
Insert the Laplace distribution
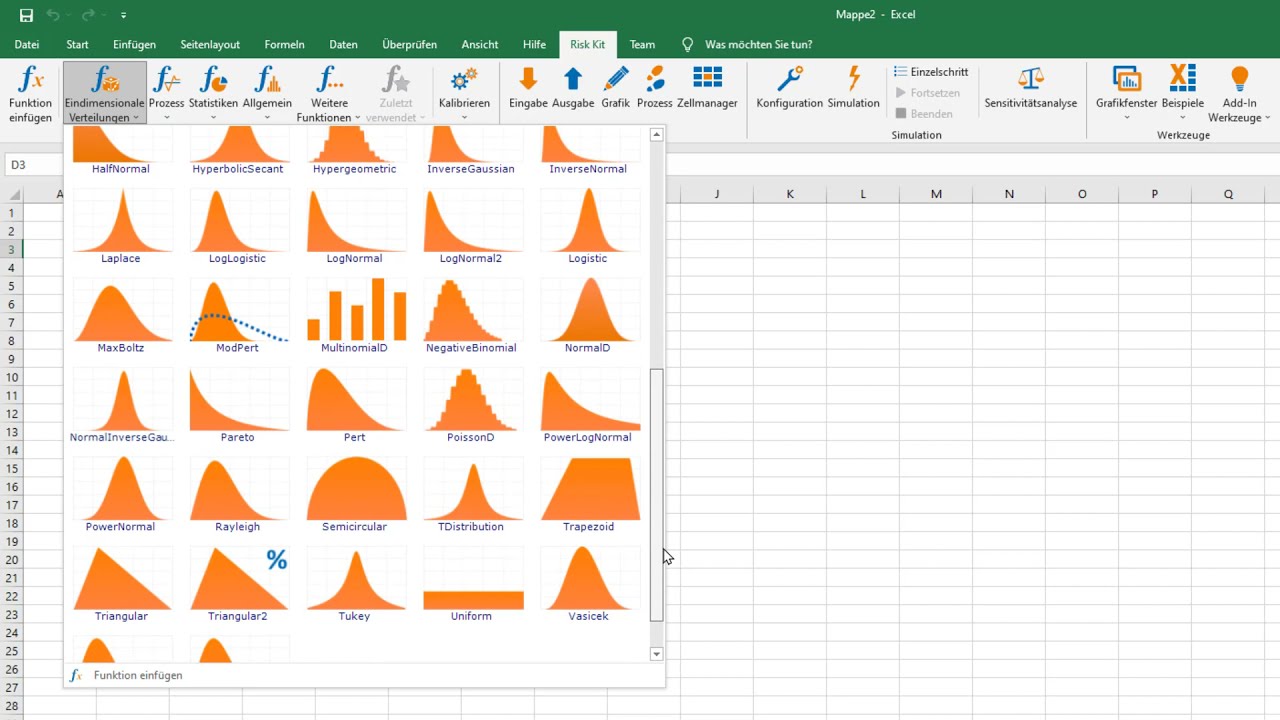point(121,228)
